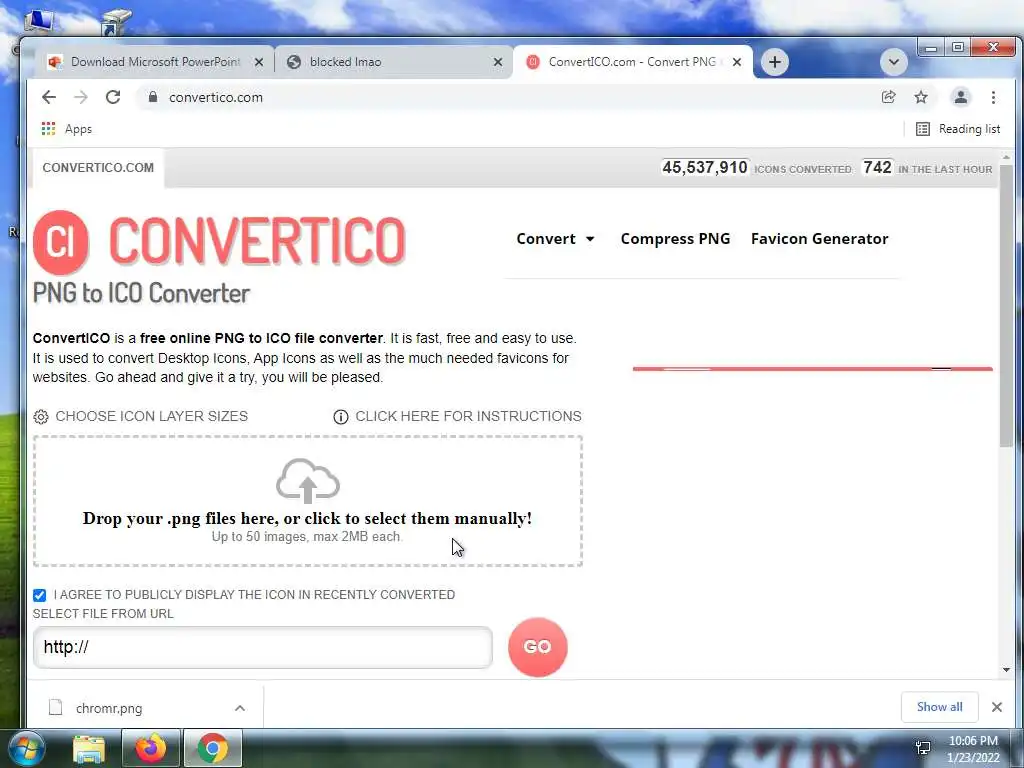Open the Compress PNG page
This screenshot has height=768, width=1024.
(675, 238)
